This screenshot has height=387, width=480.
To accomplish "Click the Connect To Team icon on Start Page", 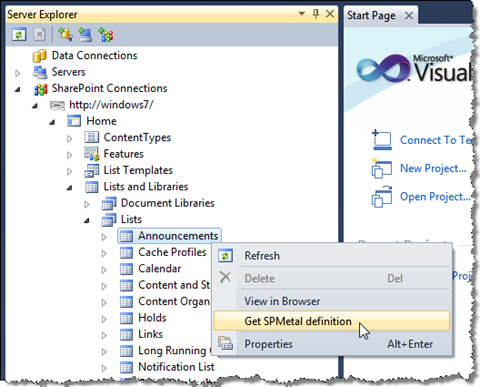I will (x=381, y=140).
